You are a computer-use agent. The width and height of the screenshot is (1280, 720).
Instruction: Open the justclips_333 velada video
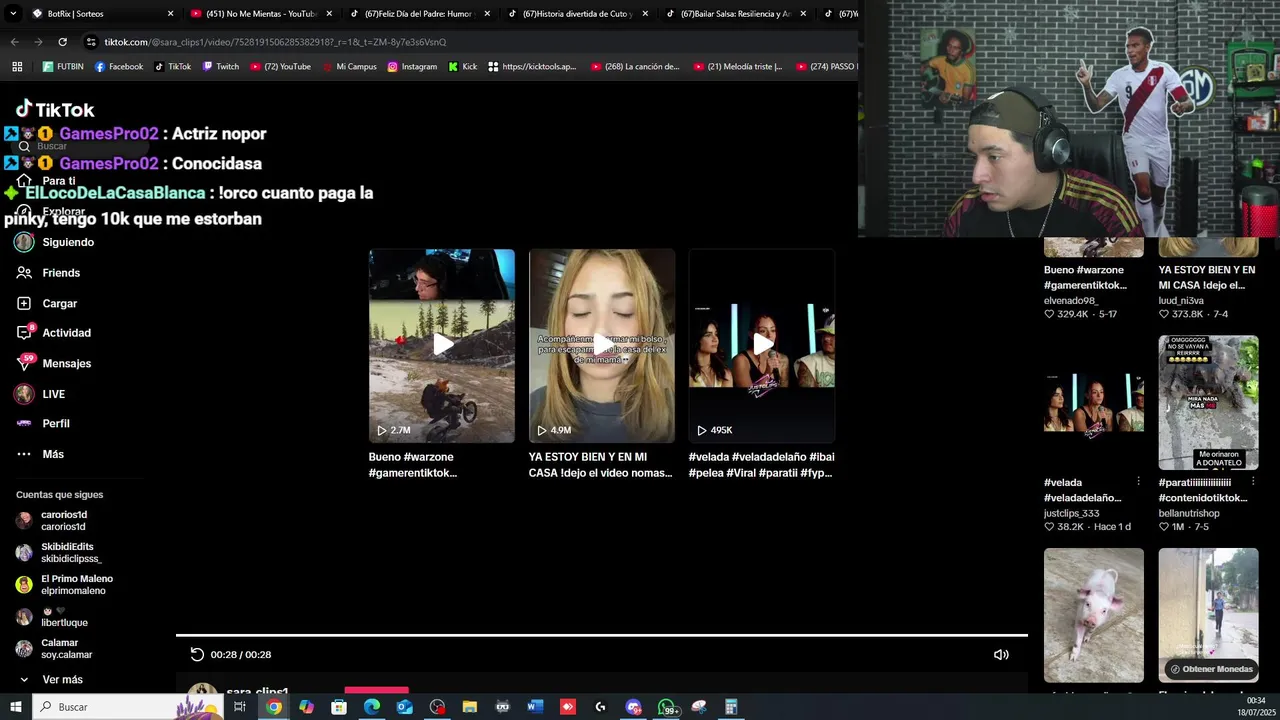click(1094, 402)
